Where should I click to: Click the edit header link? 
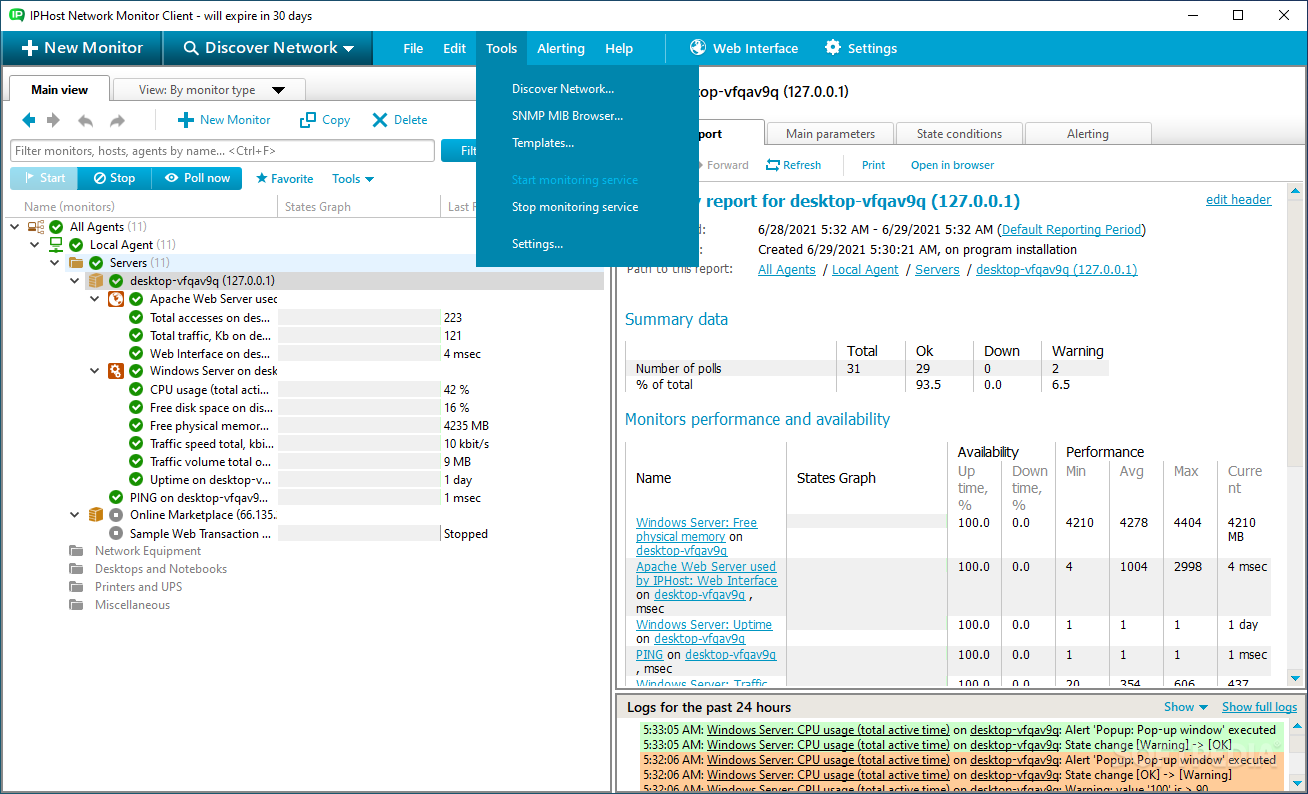1238,199
